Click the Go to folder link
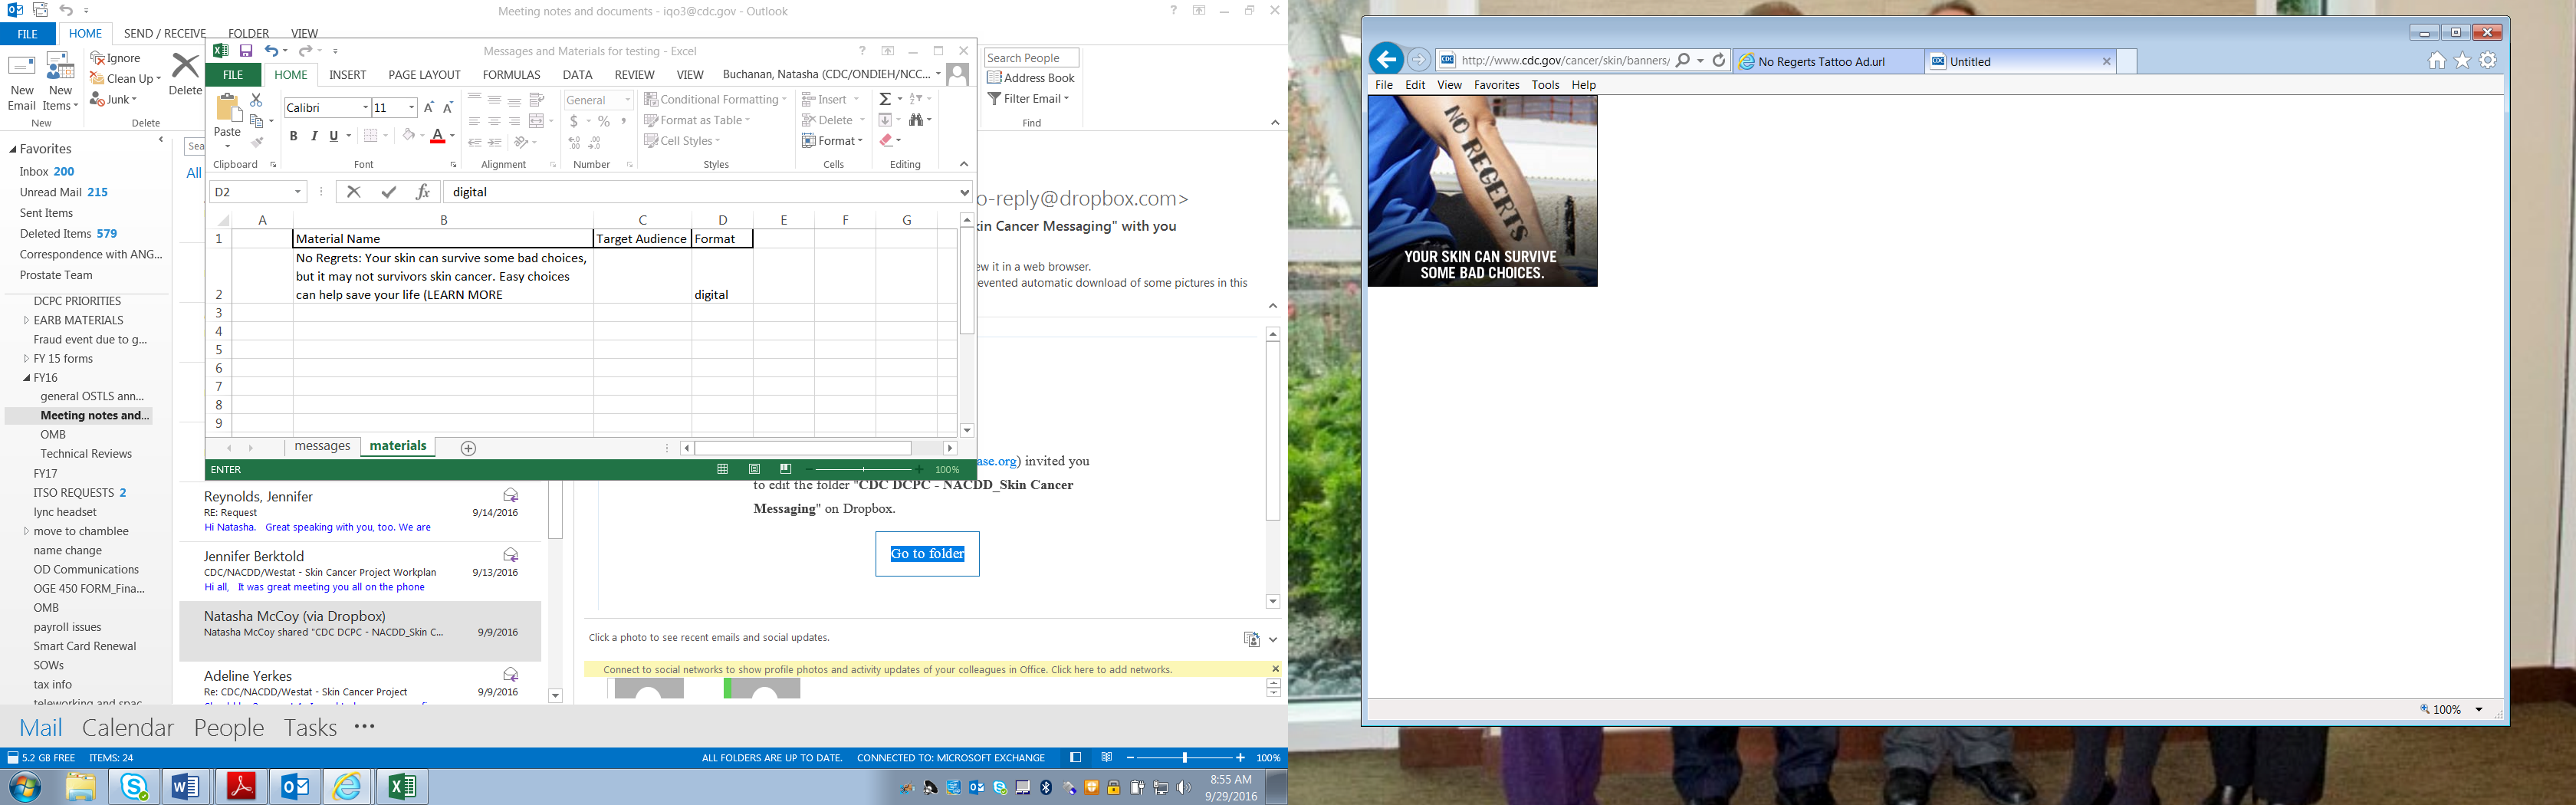The height and width of the screenshot is (805, 2576). 927,554
